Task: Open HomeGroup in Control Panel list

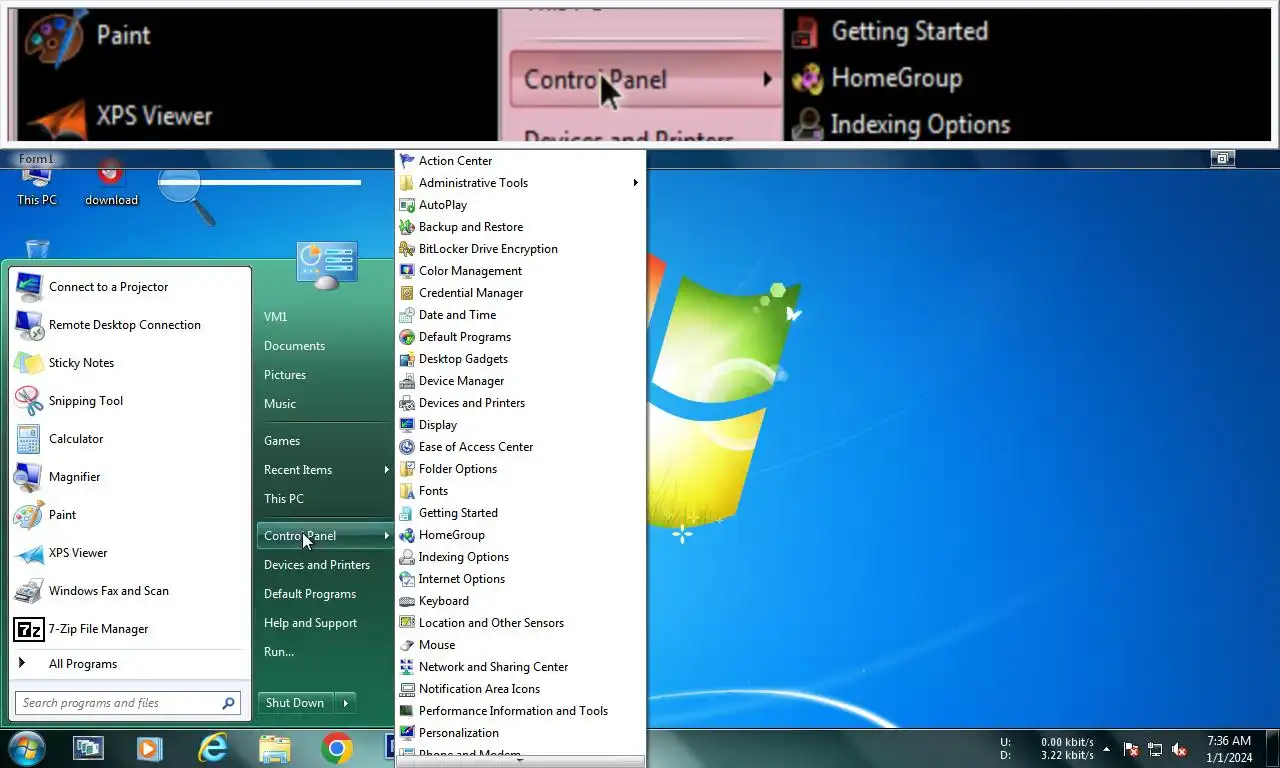Action: tap(520, 535)
